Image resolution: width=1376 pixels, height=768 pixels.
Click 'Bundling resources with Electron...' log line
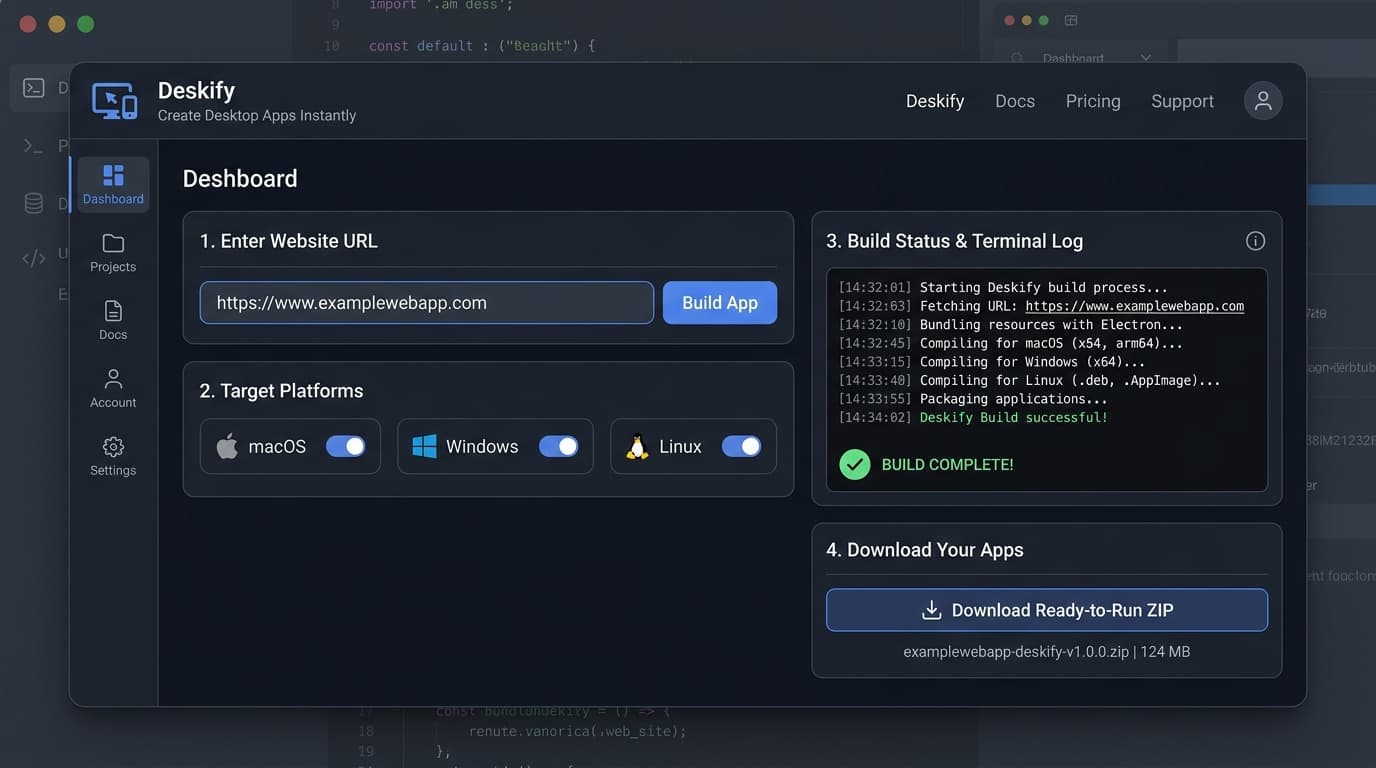tap(1052, 324)
